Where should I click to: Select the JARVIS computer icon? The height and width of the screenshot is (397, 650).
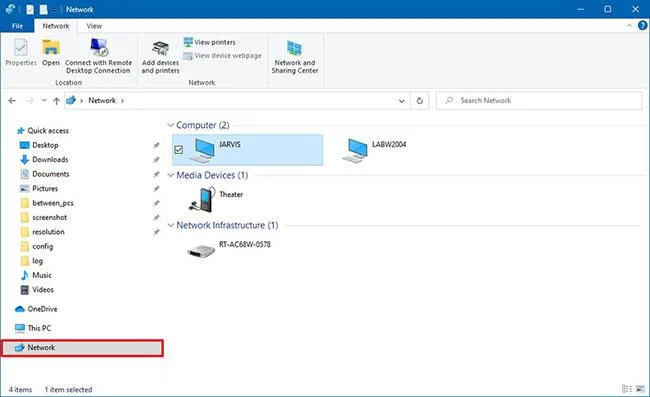[202, 150]
